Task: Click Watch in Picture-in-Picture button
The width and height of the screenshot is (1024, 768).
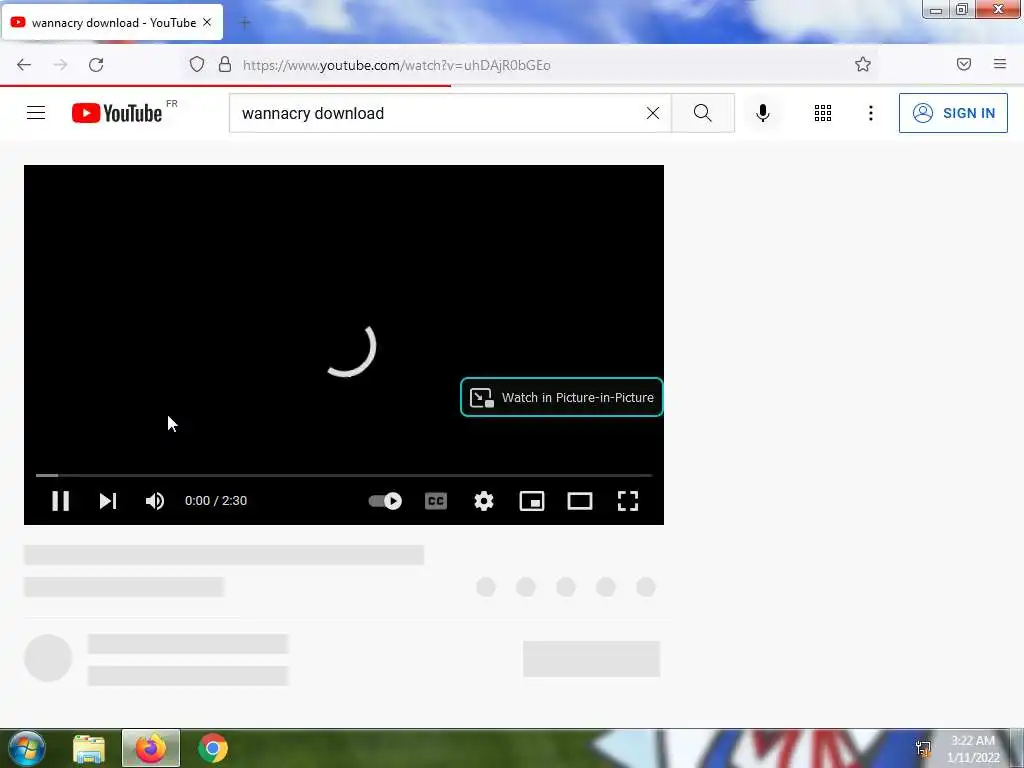Action: pyautogui.click(x=562, y=397)
